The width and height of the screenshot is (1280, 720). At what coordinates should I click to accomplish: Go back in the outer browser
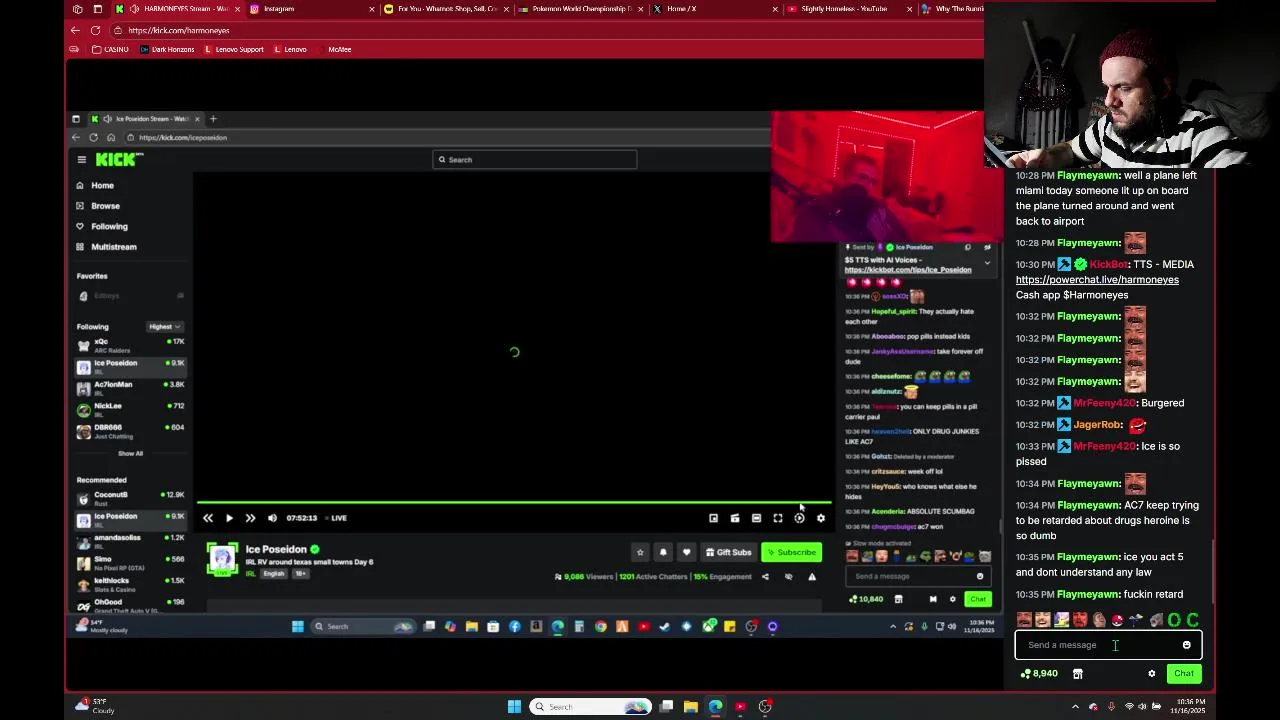[75, 30]
